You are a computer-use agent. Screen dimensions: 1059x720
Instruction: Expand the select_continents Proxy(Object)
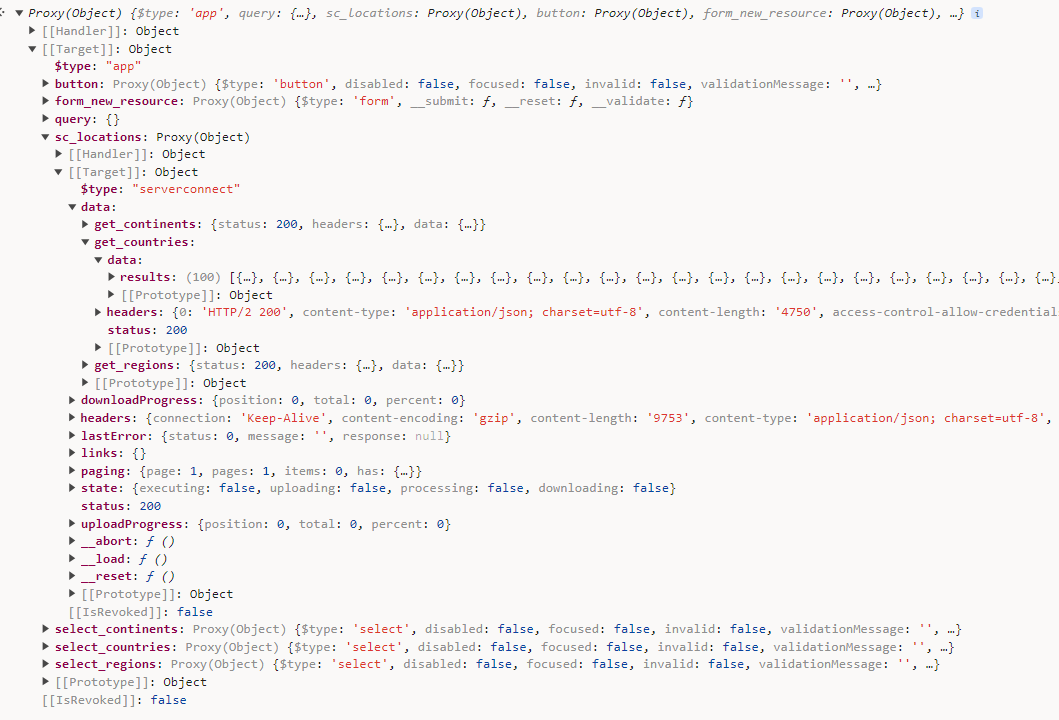click(x=46, y=629)
